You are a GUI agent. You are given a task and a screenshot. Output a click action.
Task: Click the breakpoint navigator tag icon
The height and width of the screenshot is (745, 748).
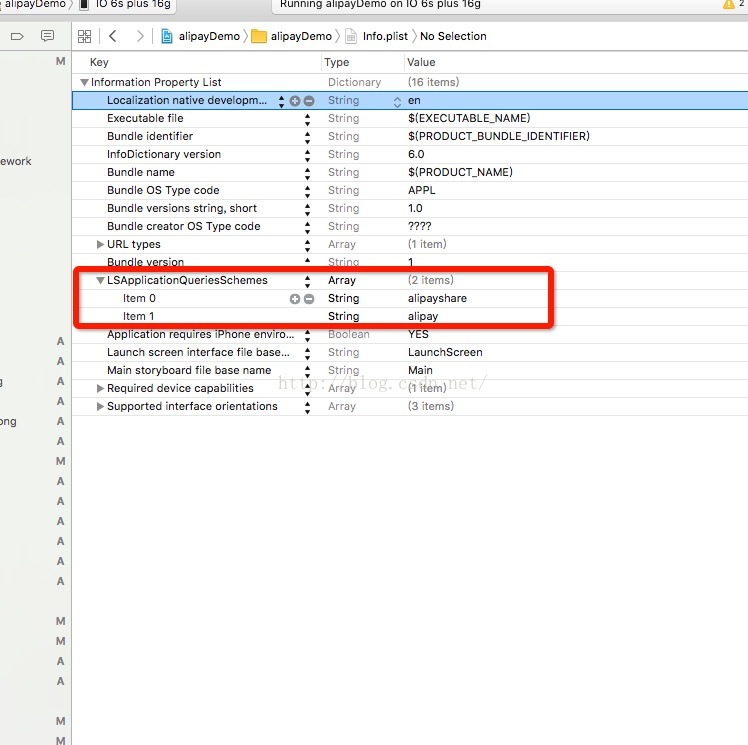click(x=17, y=36)
